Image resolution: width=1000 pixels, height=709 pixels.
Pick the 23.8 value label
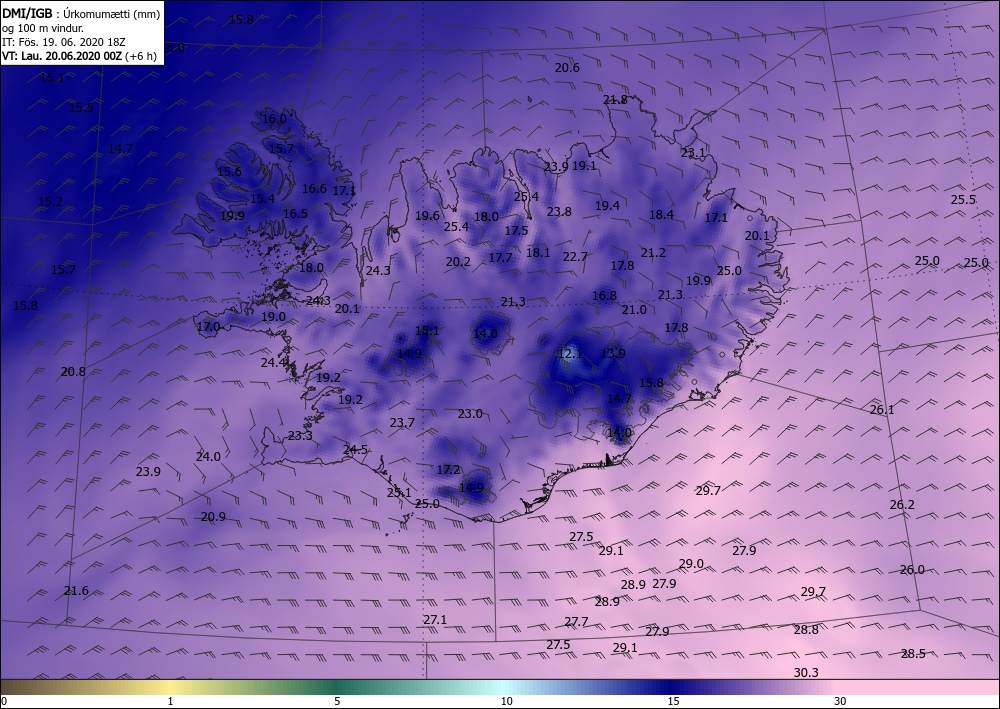tap(559, 212)
